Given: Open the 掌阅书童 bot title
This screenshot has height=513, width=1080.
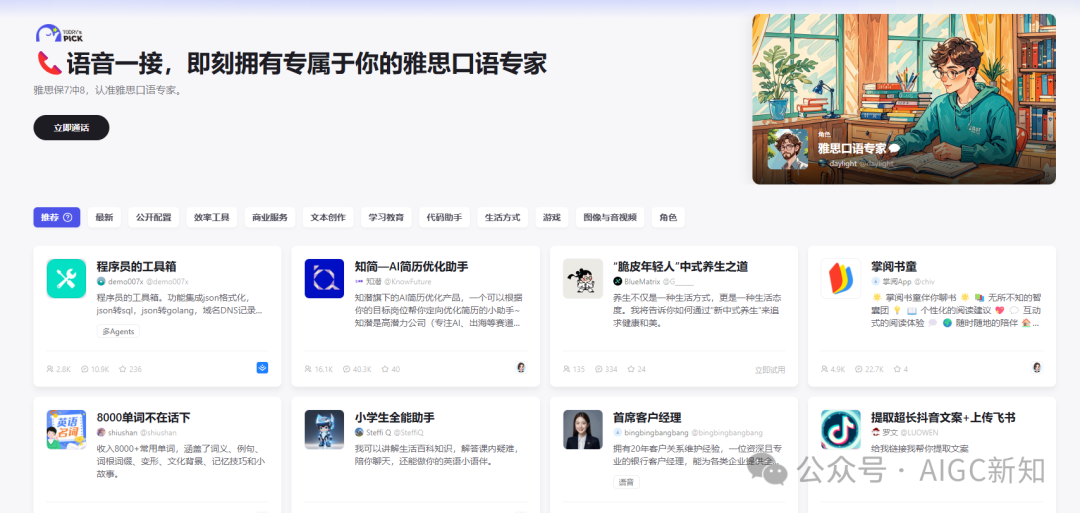Looking at the screenshot, I should click(893, 266).
